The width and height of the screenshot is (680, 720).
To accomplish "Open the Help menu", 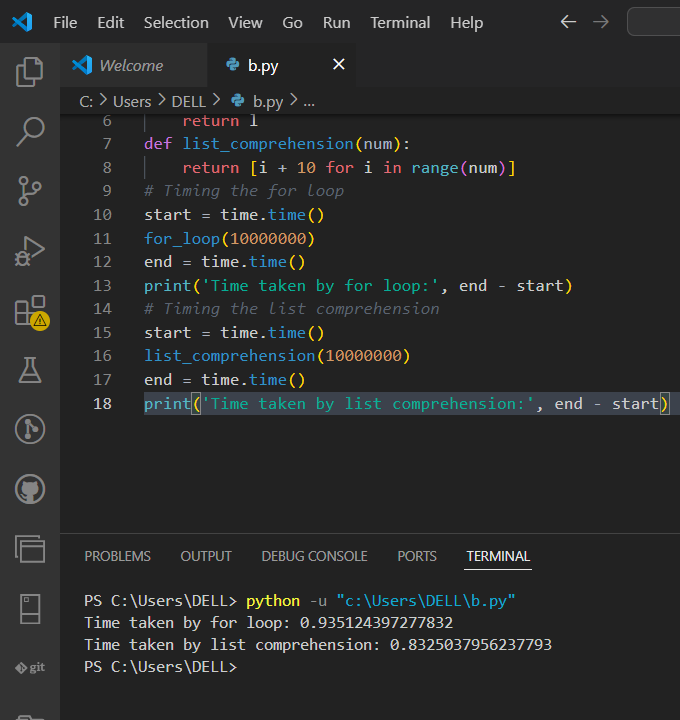I will 466,22.
